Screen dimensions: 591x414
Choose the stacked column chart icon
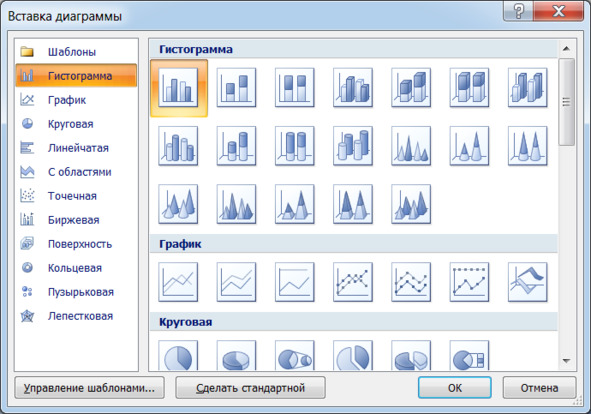click(x=236, y=87)
